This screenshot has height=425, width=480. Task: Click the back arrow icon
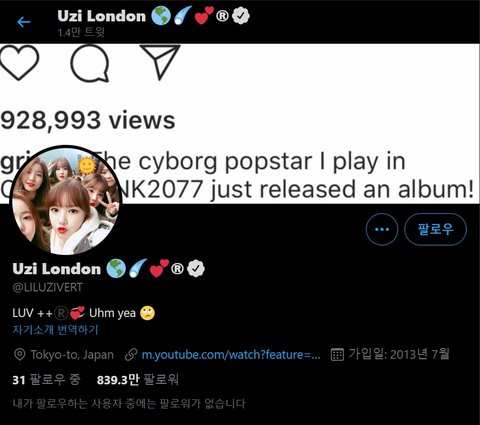pyautogui.click(x=24, y=22)
